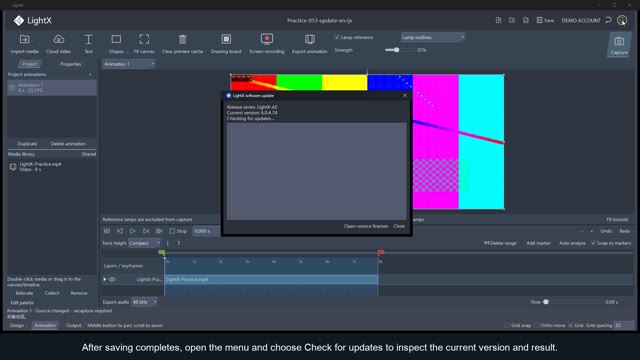
Task: Click the second file icon left of Save
Action: pyautogui.click(x=512, y=20)
